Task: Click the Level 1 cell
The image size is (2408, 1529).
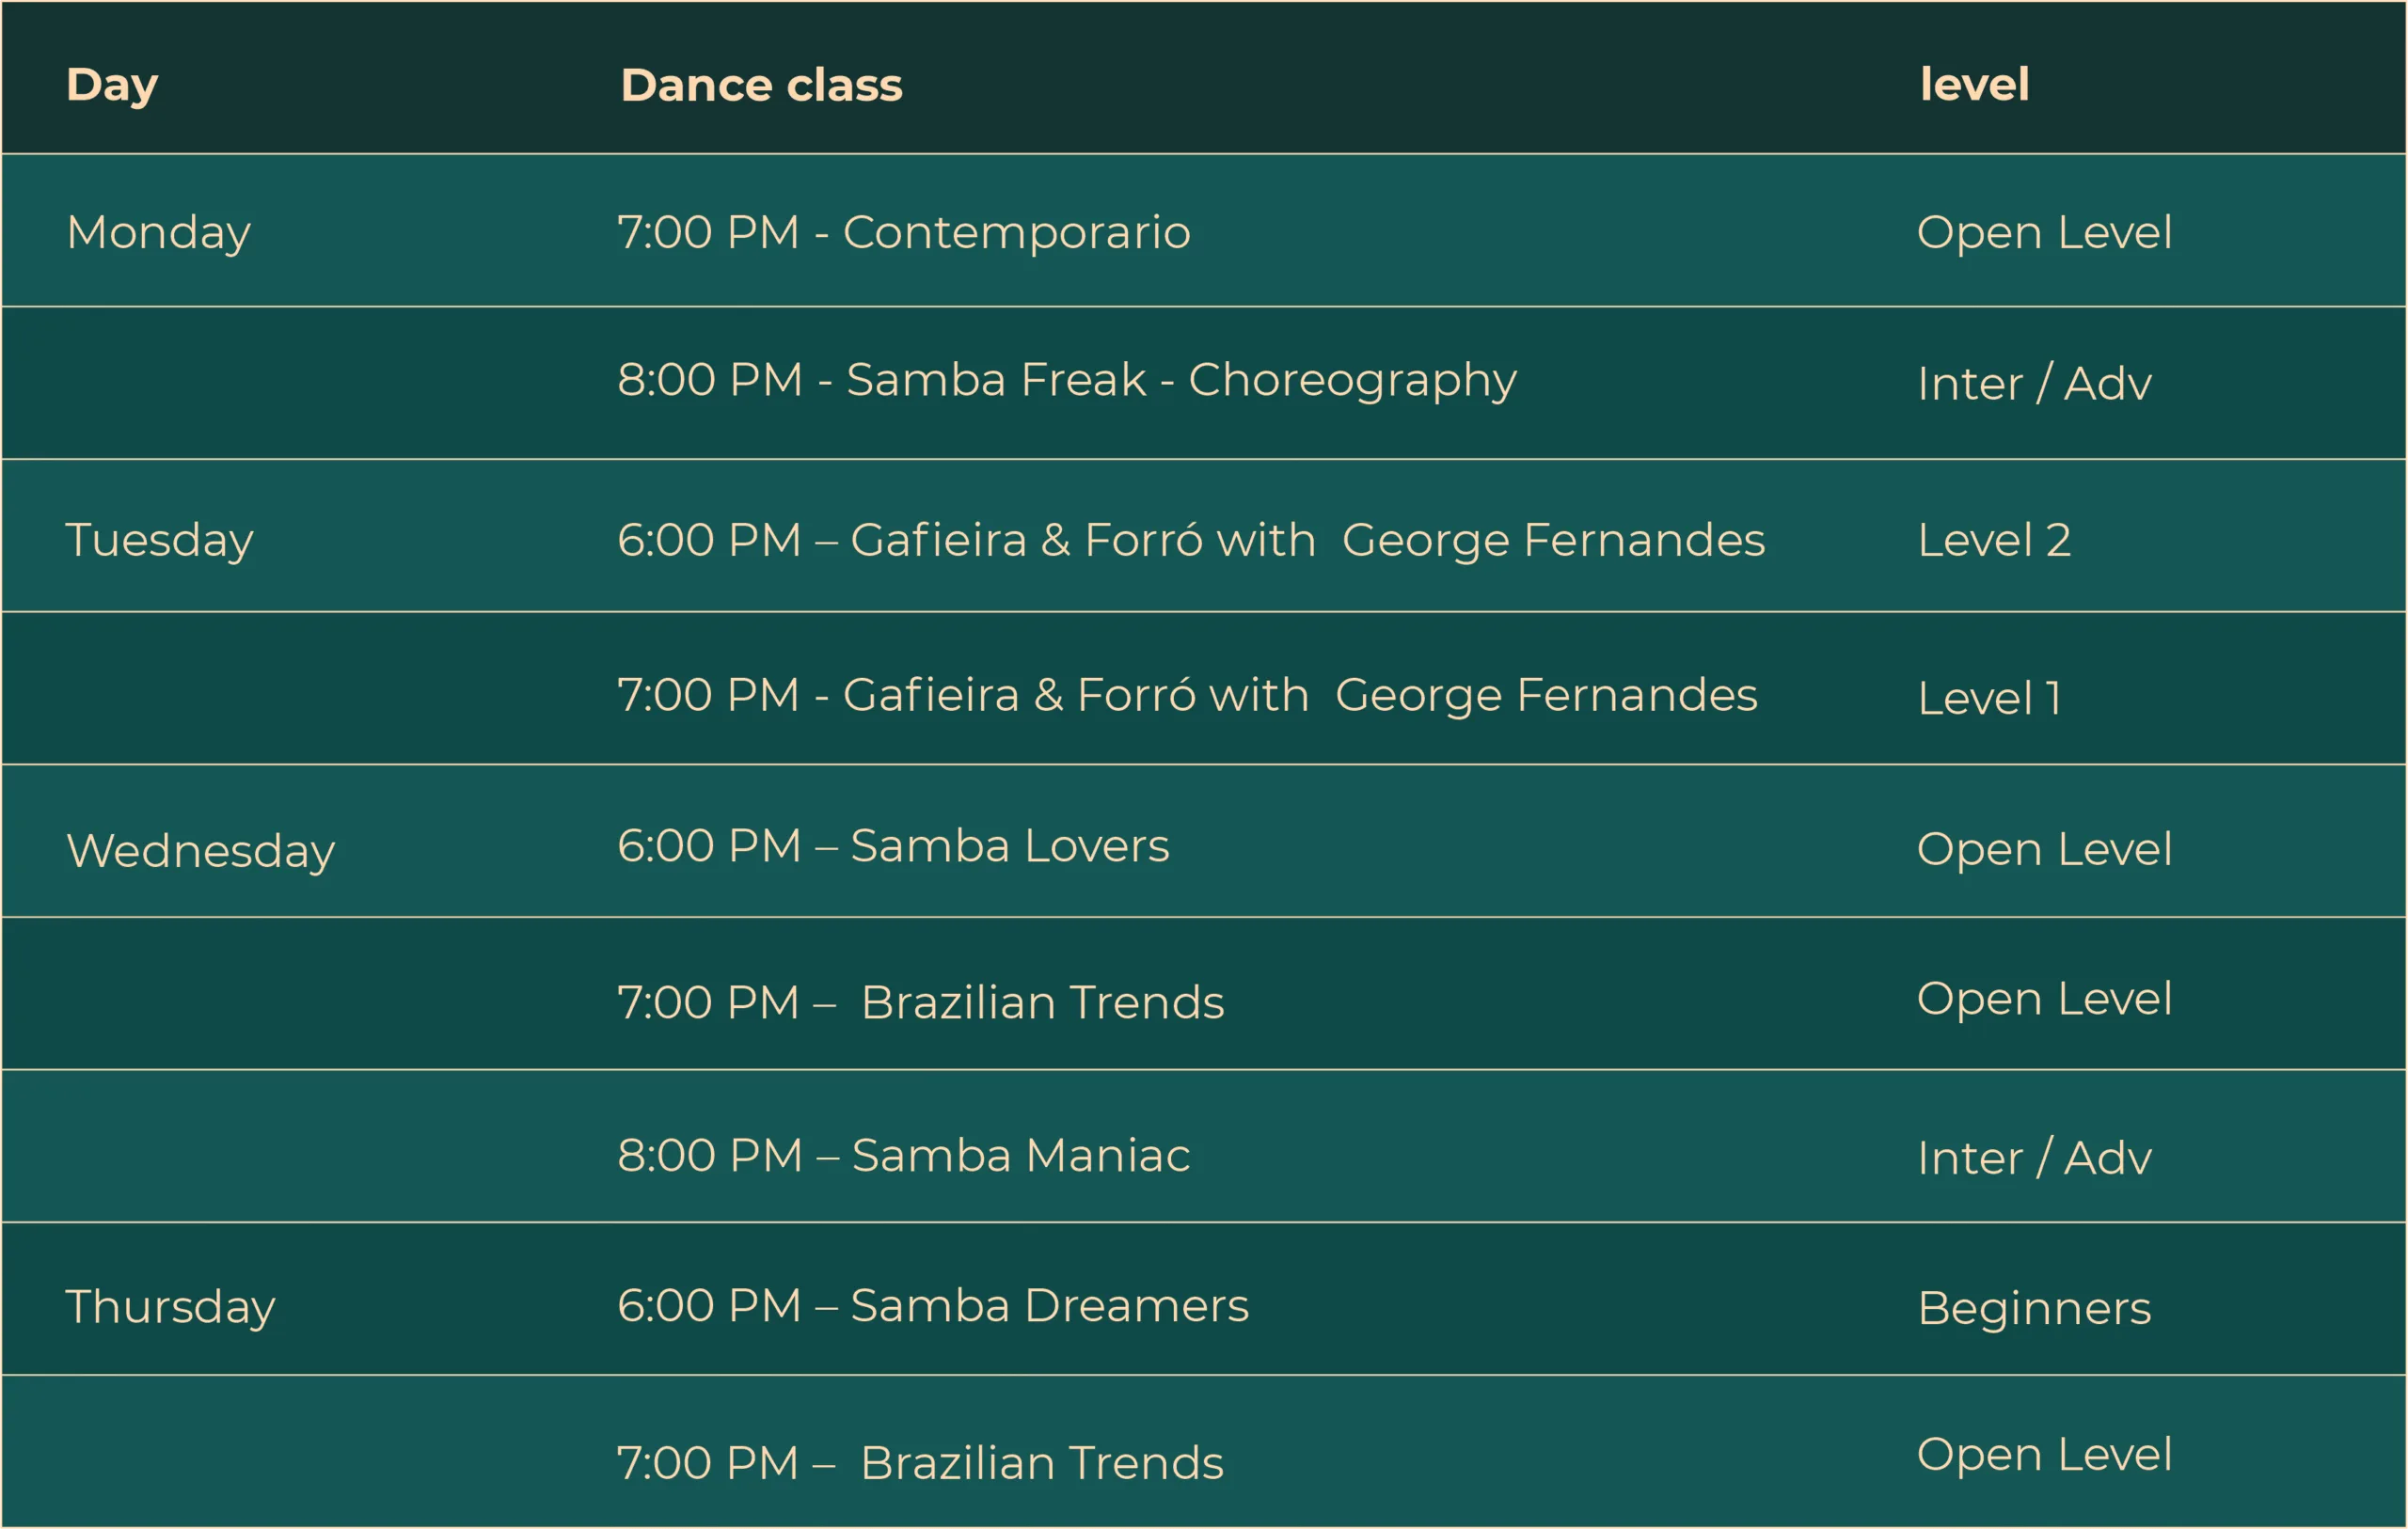Action: 1988,698
